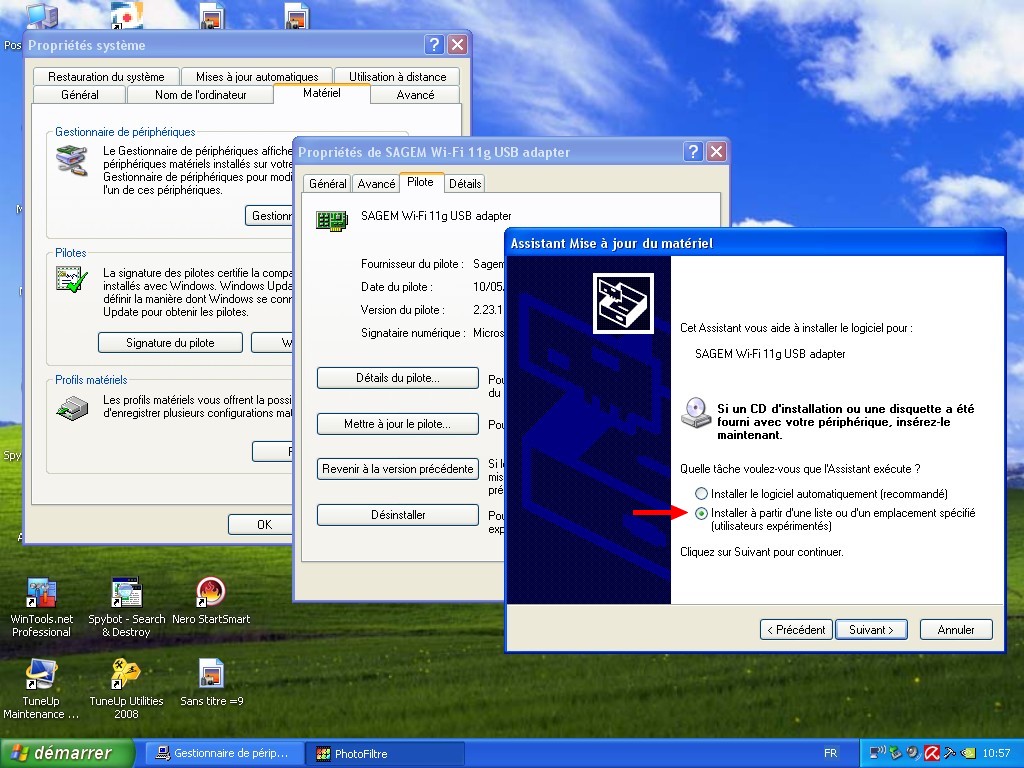Click 'Date du pilote :' label
The width and height of the screenshot is (1024, 768).
pyautogui.click(x=396, y=287)
